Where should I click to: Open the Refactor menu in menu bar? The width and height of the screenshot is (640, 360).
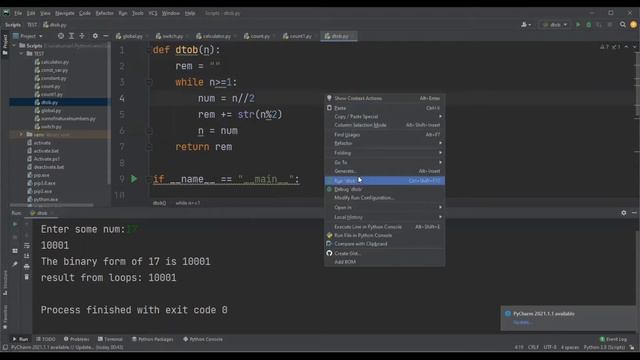[x=104, y=13]
